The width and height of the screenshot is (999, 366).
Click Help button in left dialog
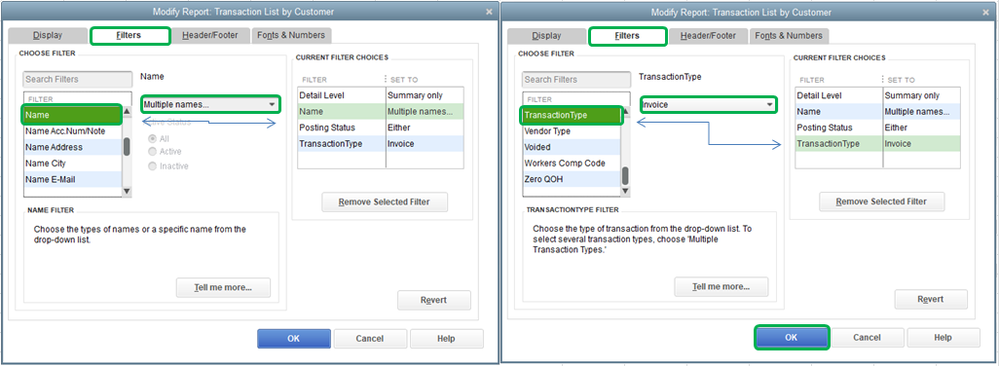point(447,339)
